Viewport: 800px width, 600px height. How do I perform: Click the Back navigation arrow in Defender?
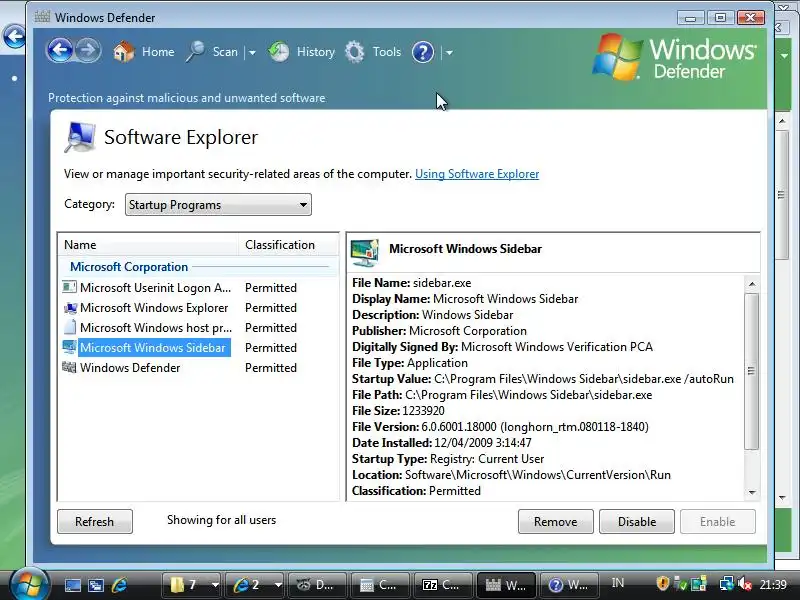(x=60, y=51)
